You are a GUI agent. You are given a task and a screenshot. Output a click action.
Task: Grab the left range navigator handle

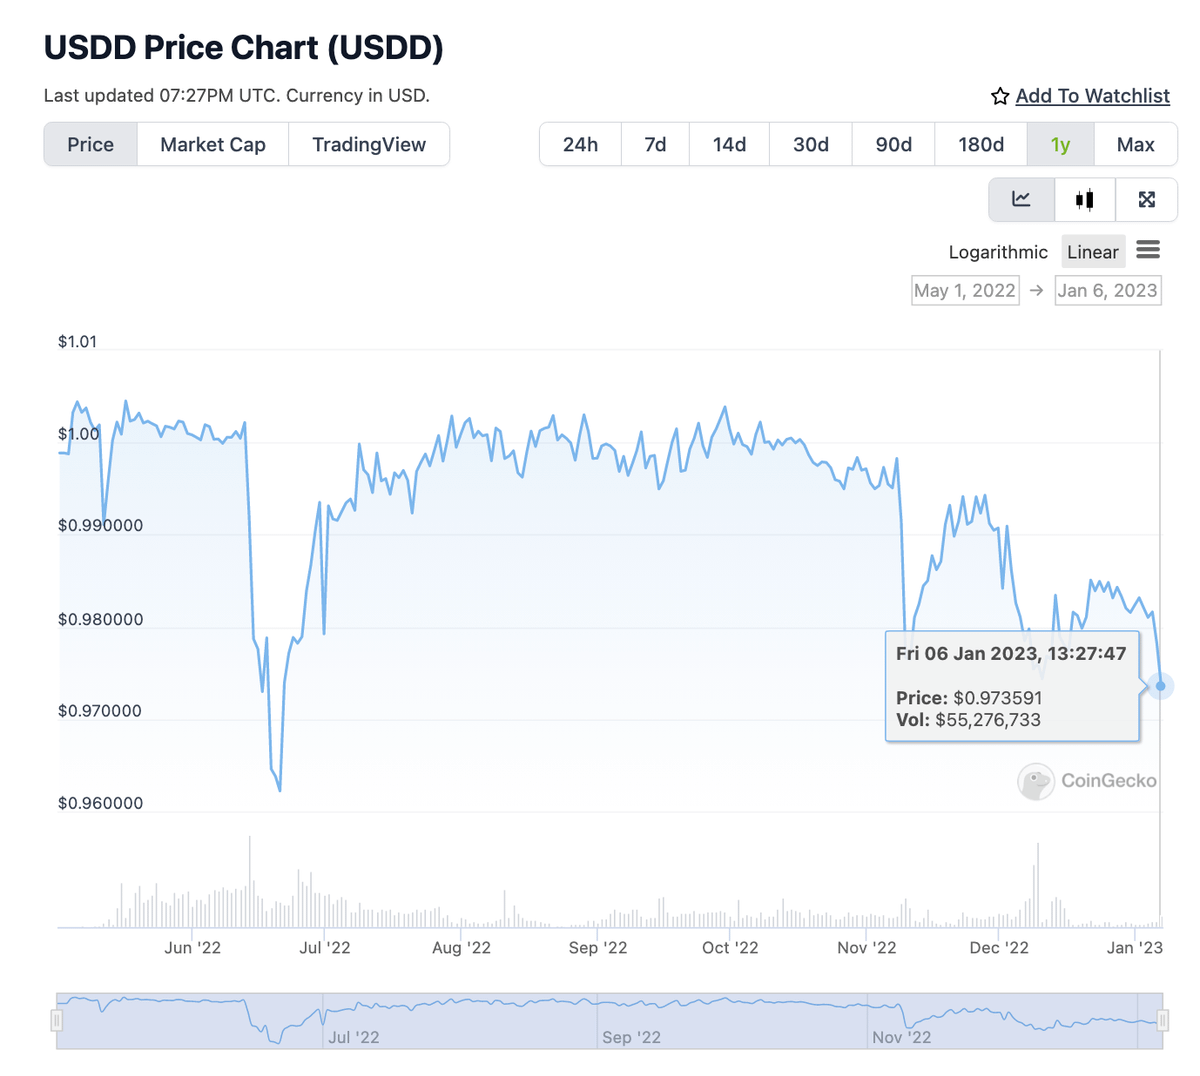57,1020
